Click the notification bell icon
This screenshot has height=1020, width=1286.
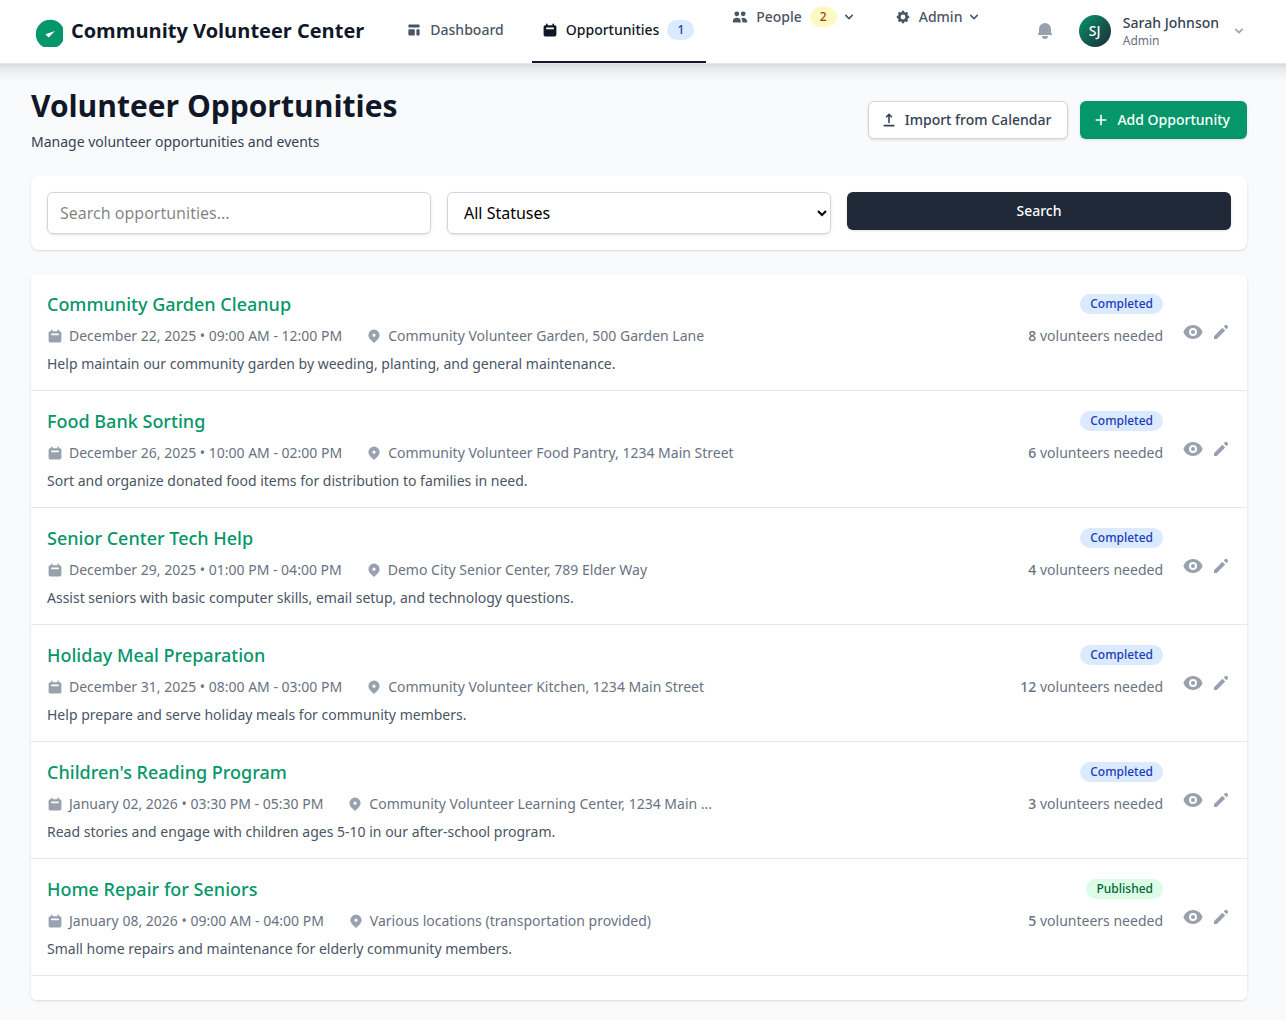click(x=1045, y=31)
